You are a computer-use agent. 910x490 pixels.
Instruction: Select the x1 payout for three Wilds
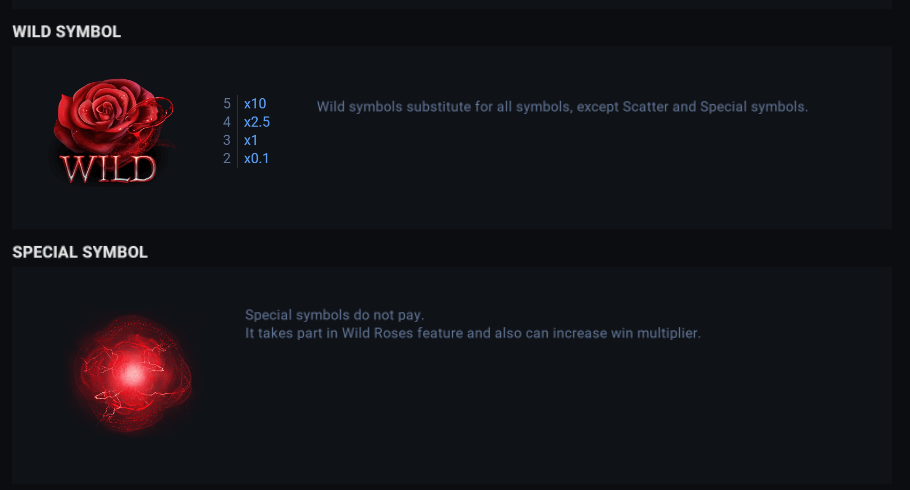point(251,140)
